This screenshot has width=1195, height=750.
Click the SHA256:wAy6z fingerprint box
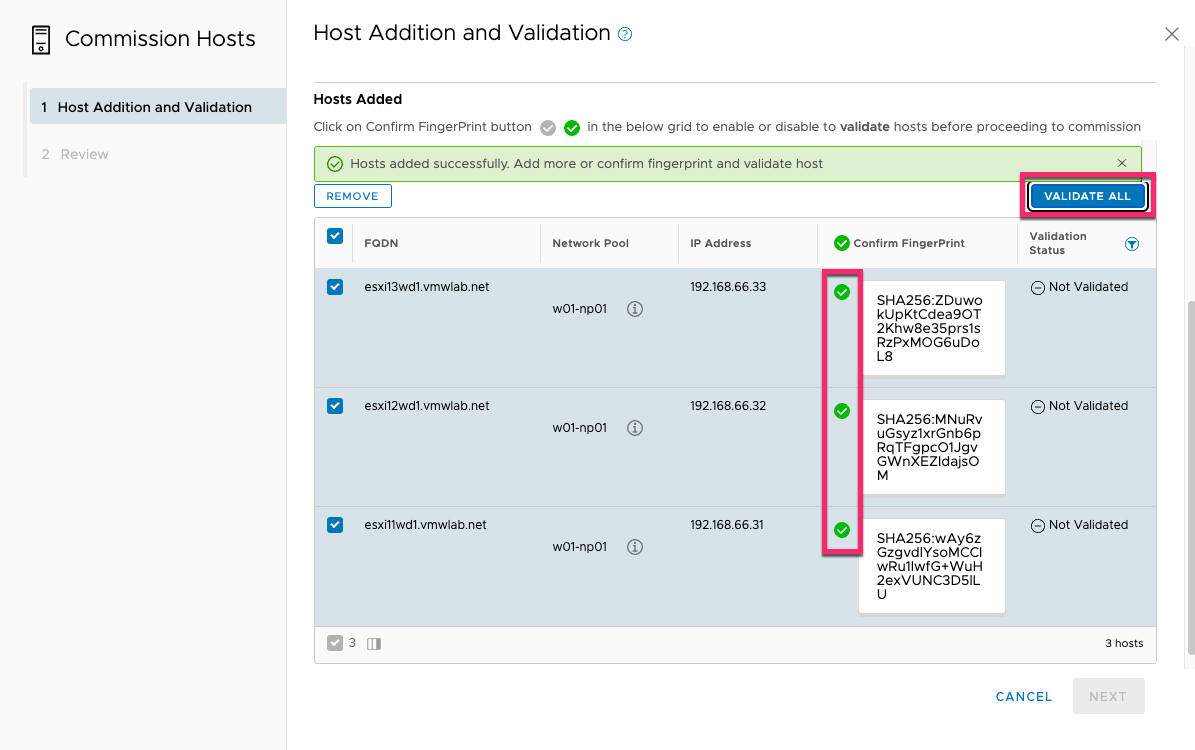click(931, 566)
